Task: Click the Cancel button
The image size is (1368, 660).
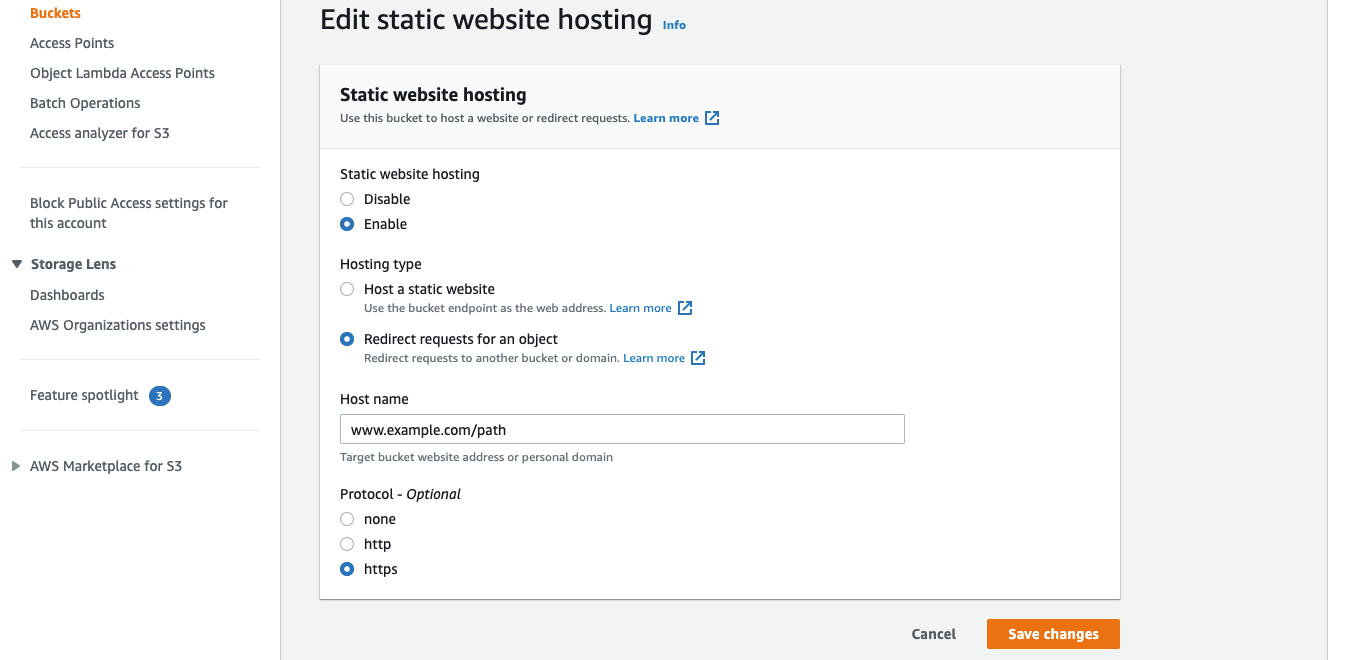Action: [x=934, y=634]
